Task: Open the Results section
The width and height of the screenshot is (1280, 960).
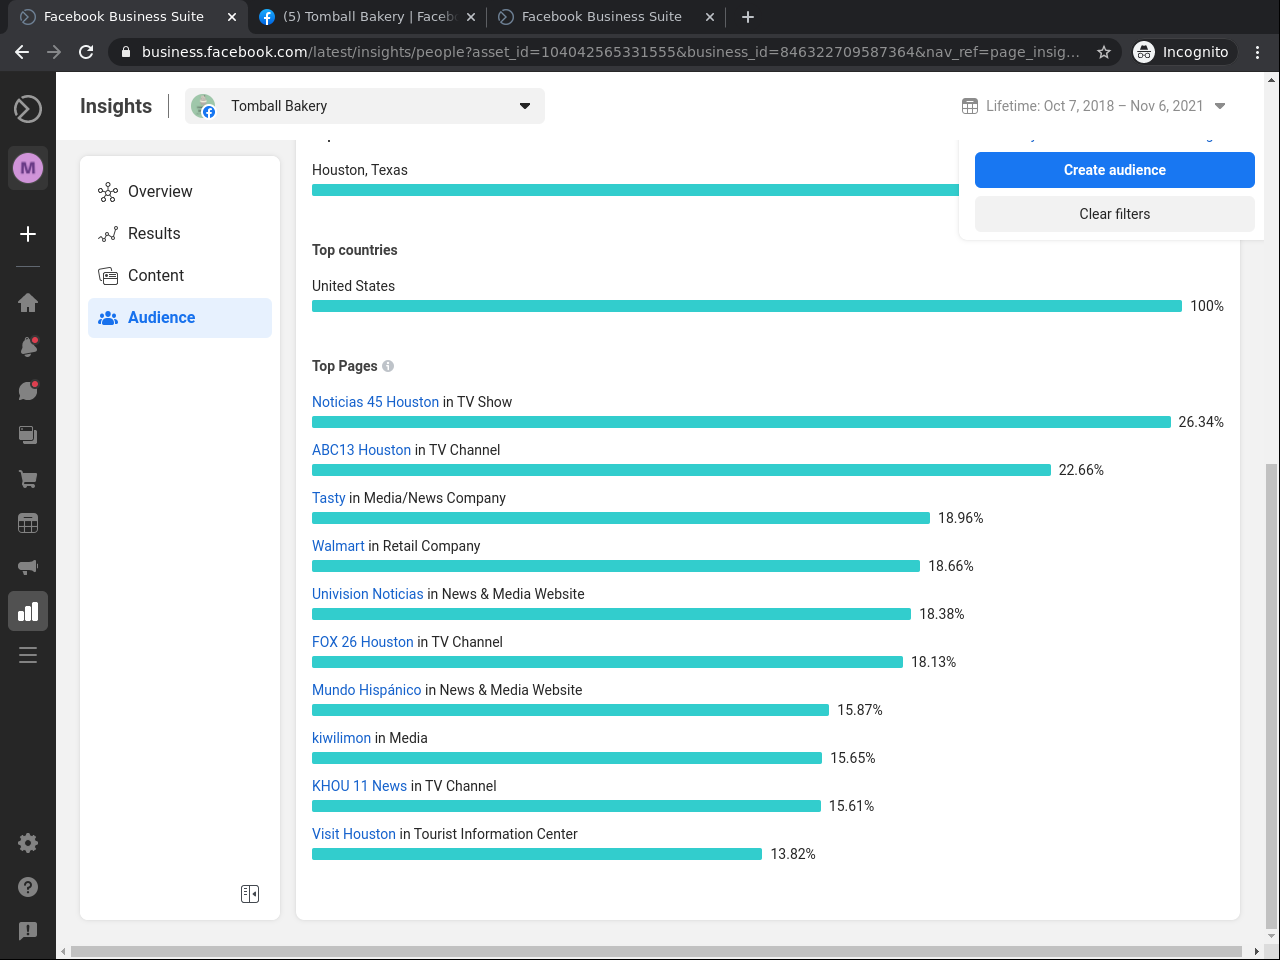Action: click(x=180, y=234)
